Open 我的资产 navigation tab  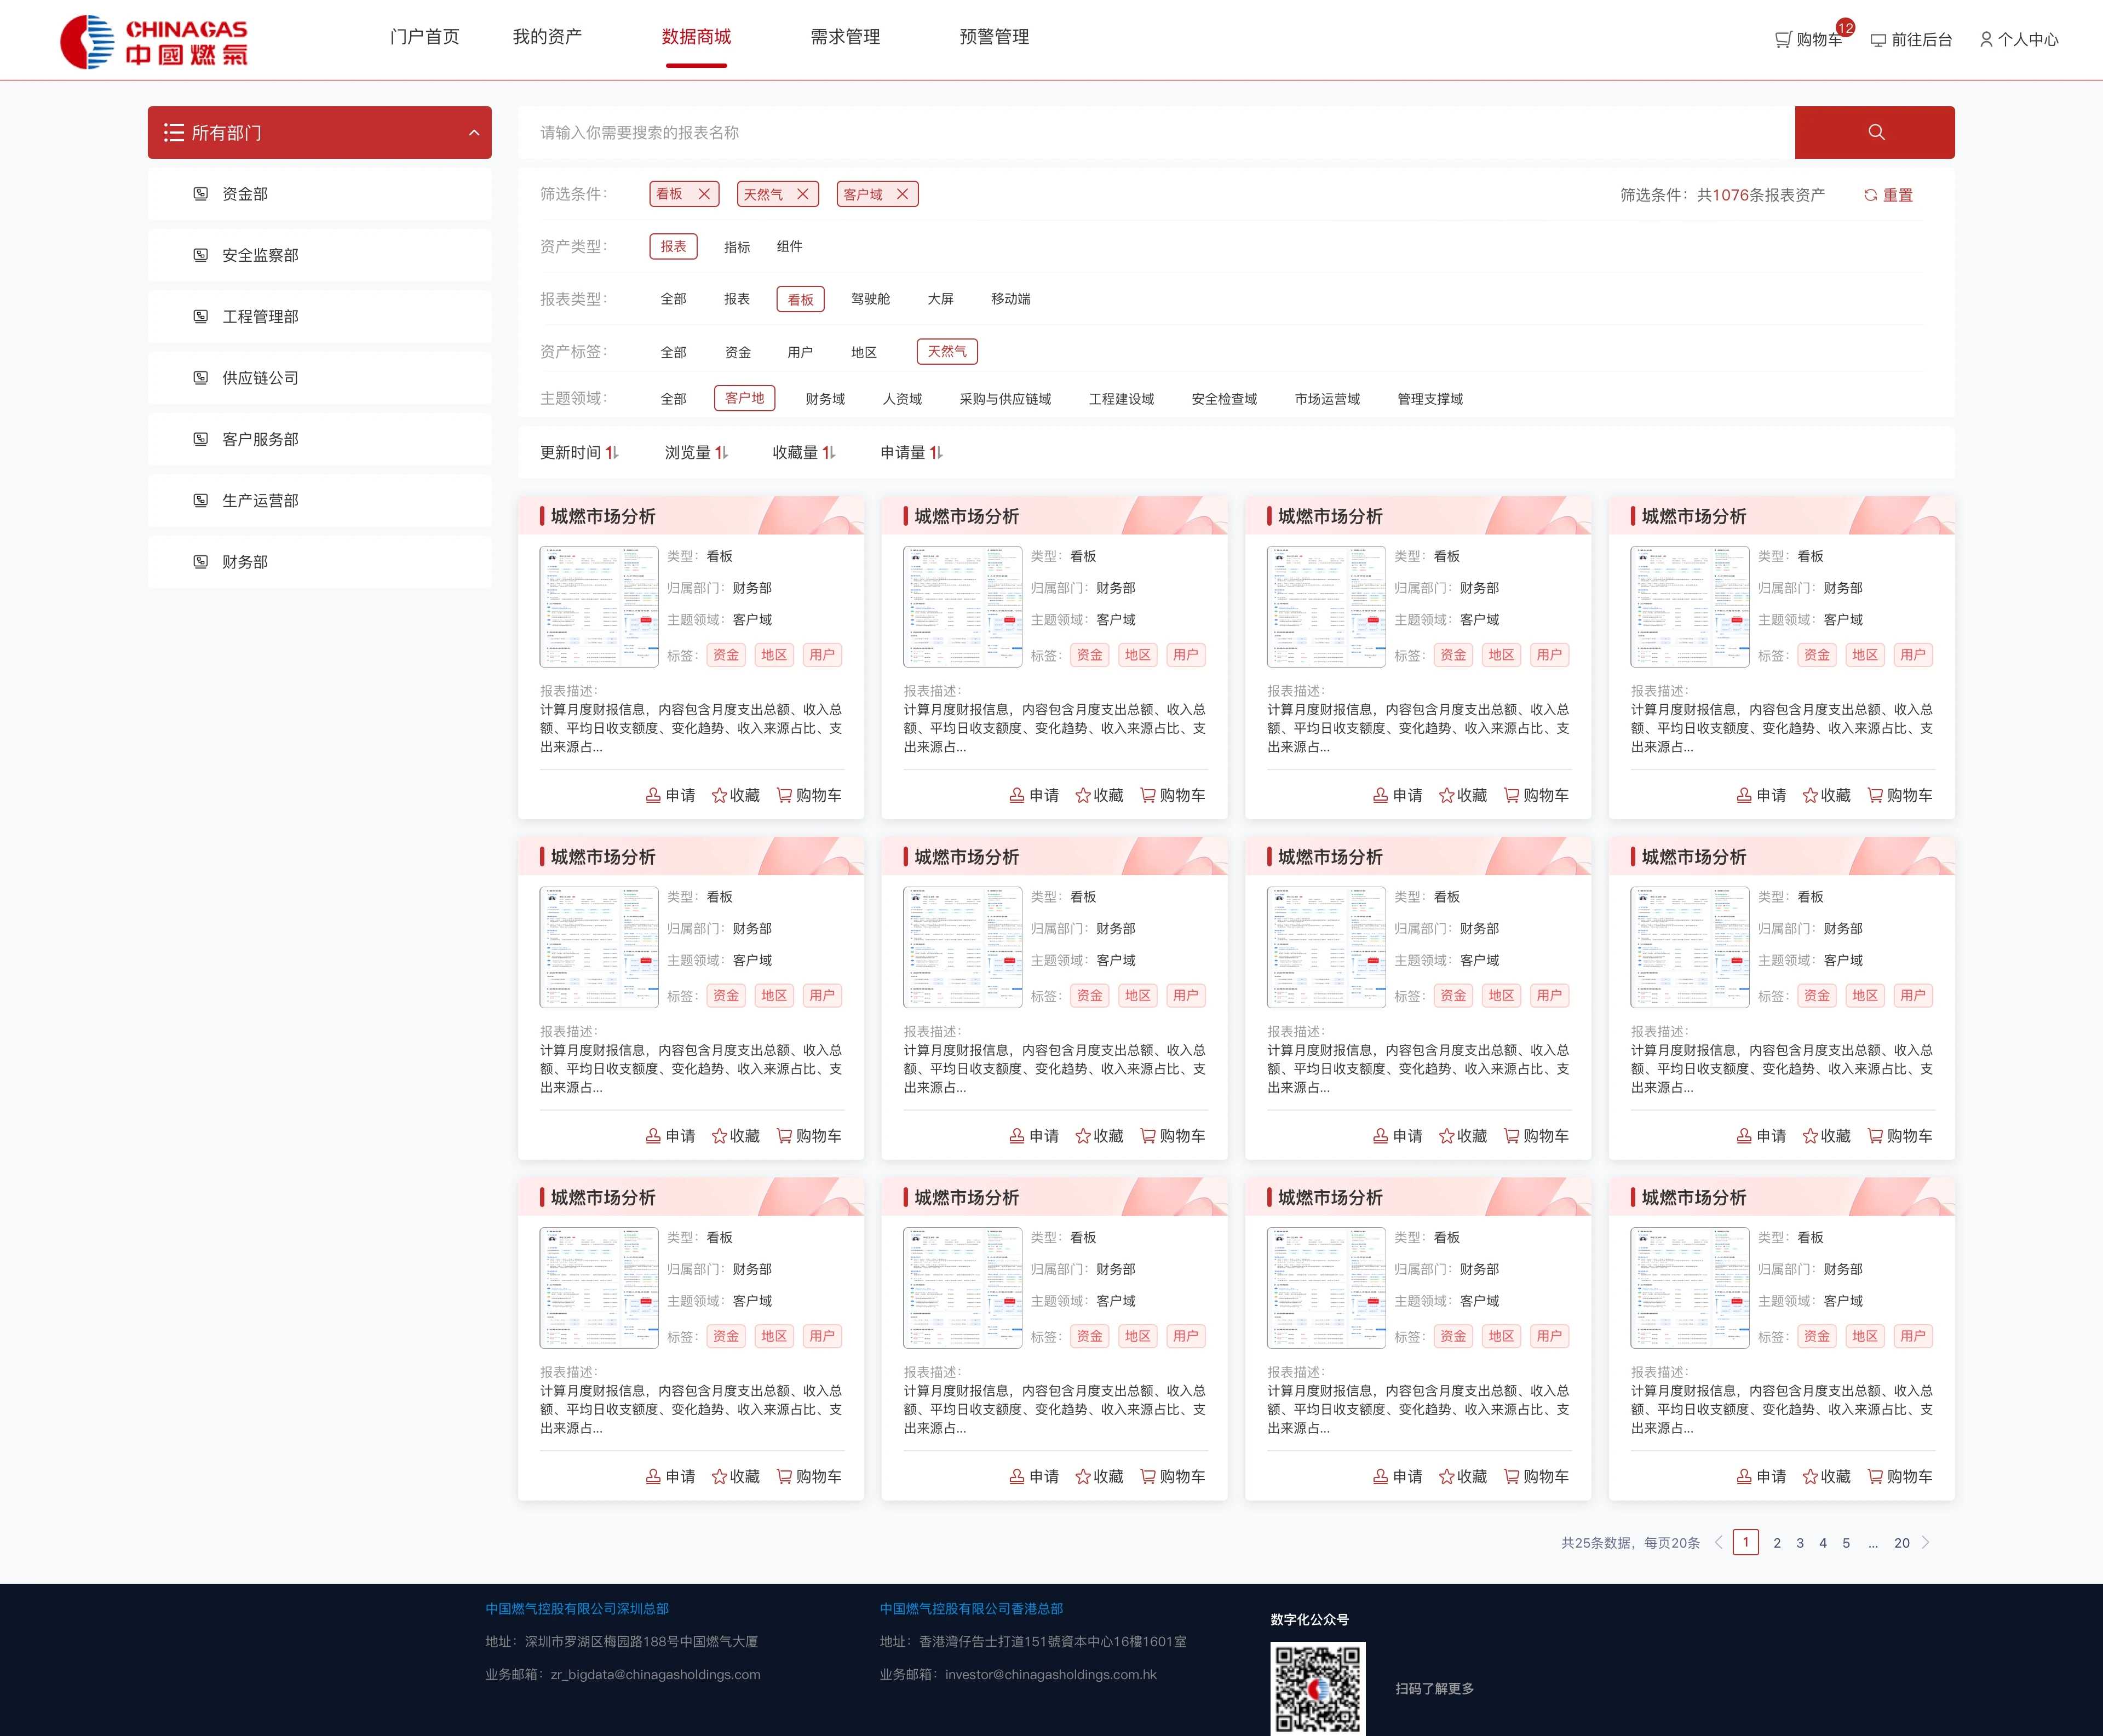tap(547, 37)
